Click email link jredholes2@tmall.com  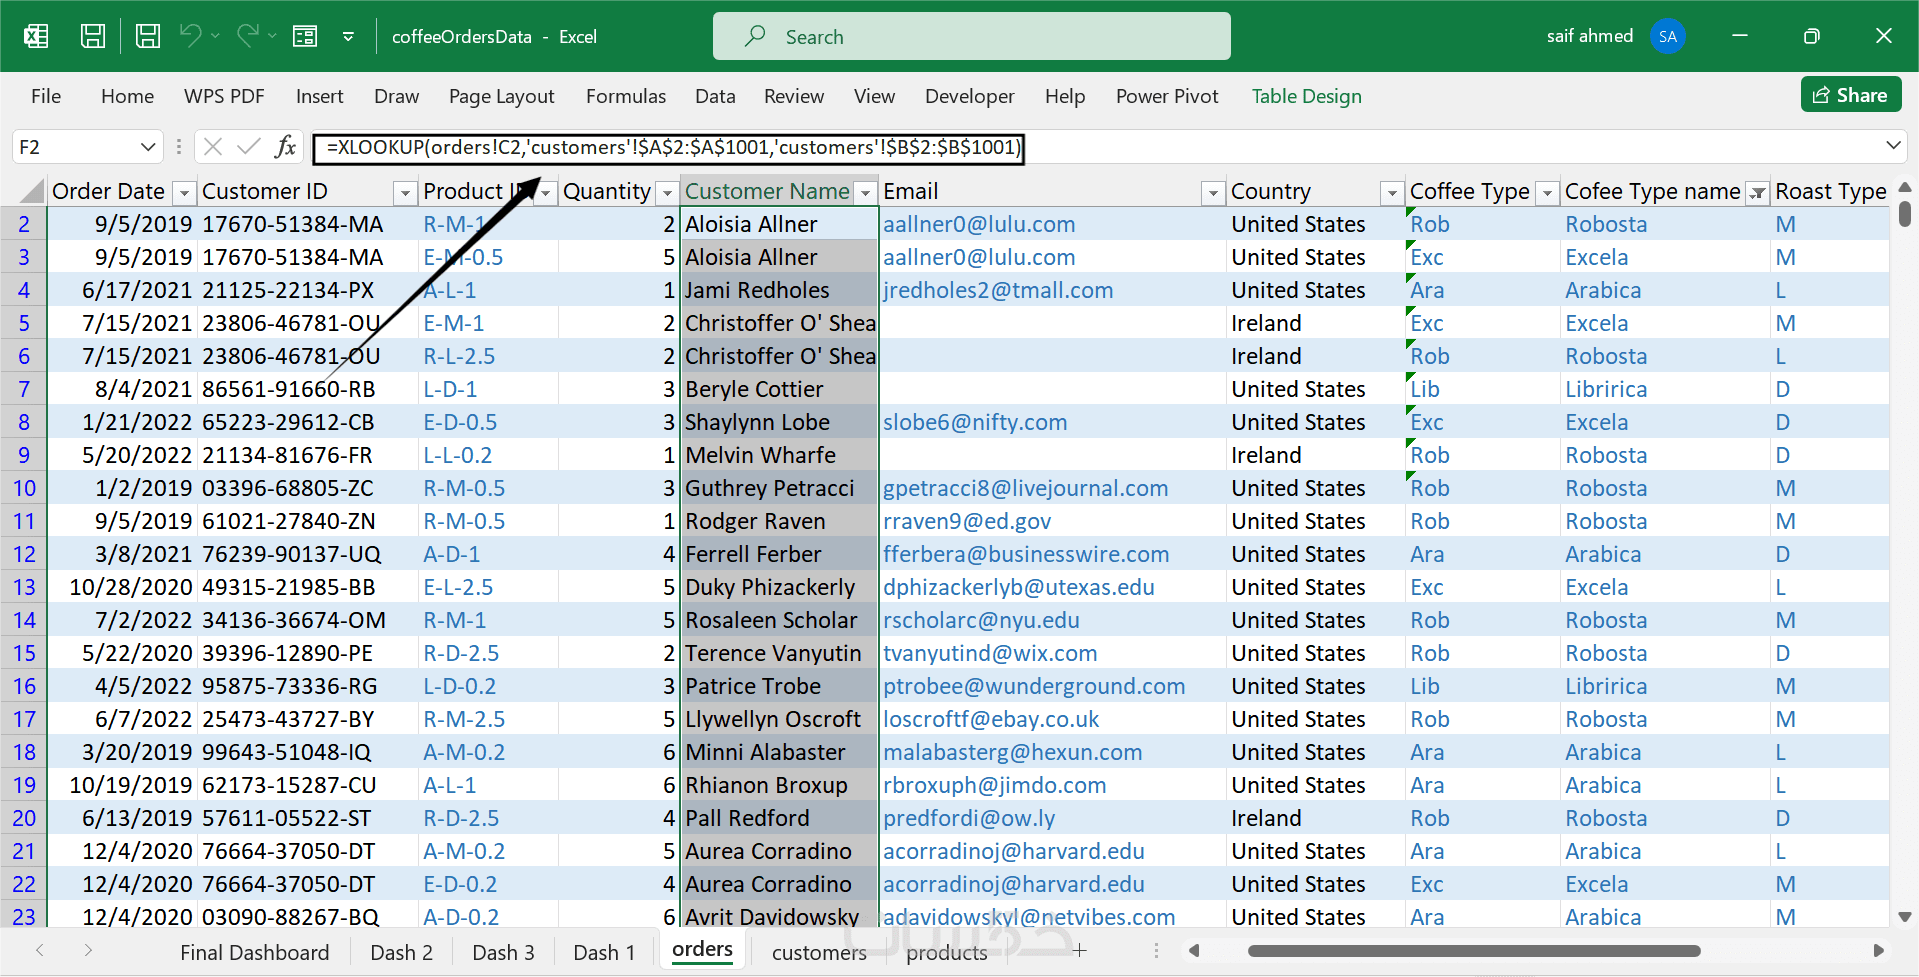[x=997, y=290]
